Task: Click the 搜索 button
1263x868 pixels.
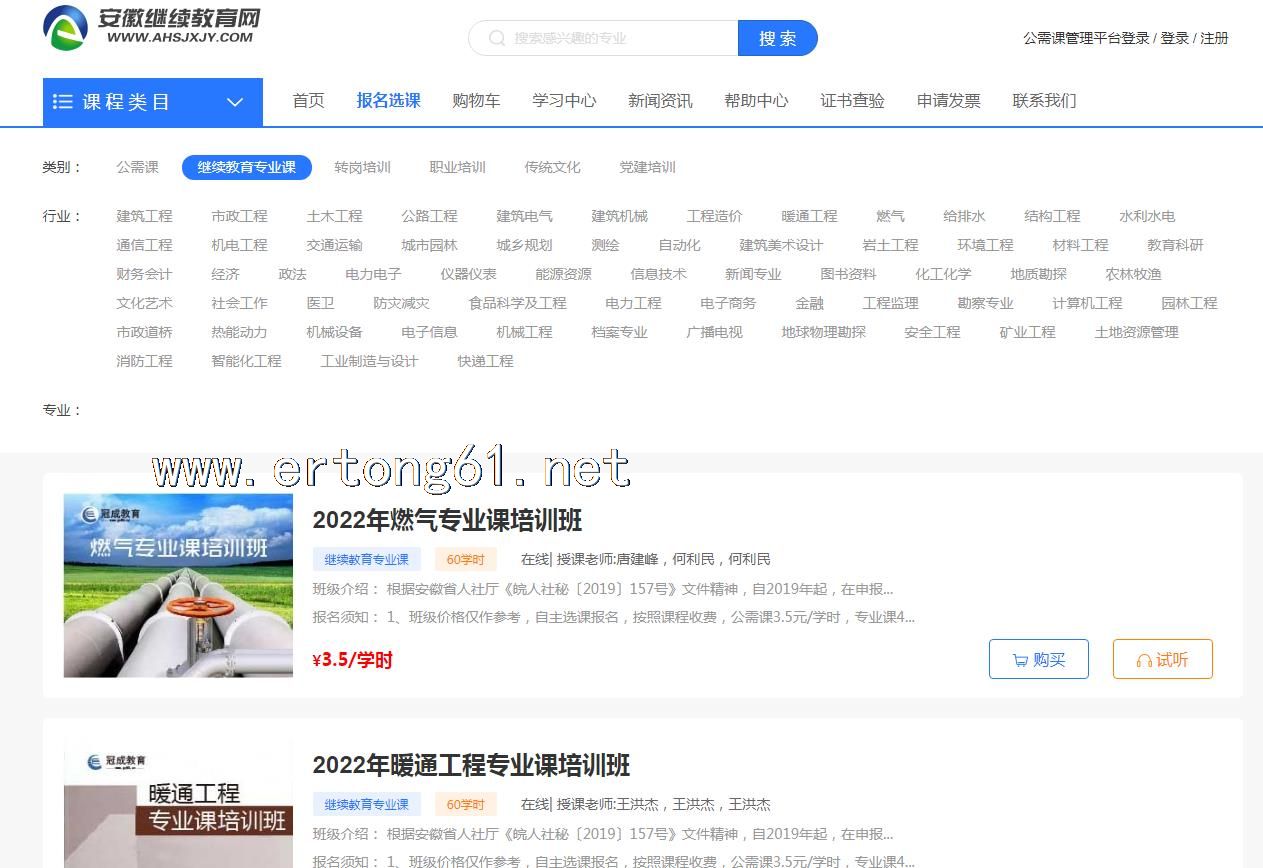Action: tap(777, 38)
